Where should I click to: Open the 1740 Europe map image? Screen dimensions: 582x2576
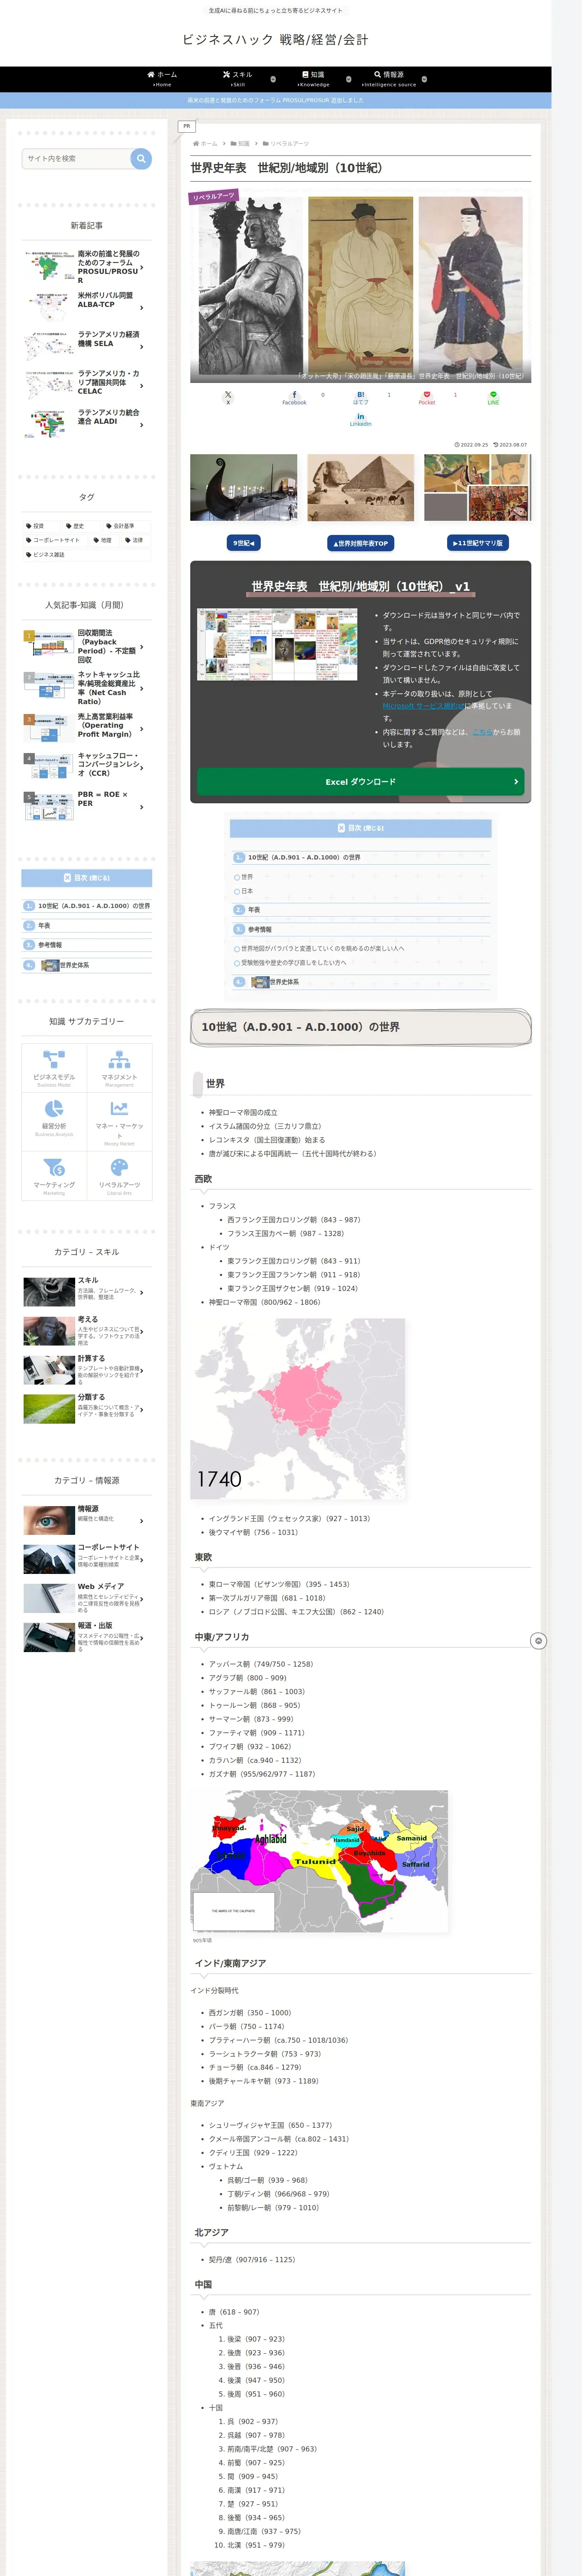298,1408
